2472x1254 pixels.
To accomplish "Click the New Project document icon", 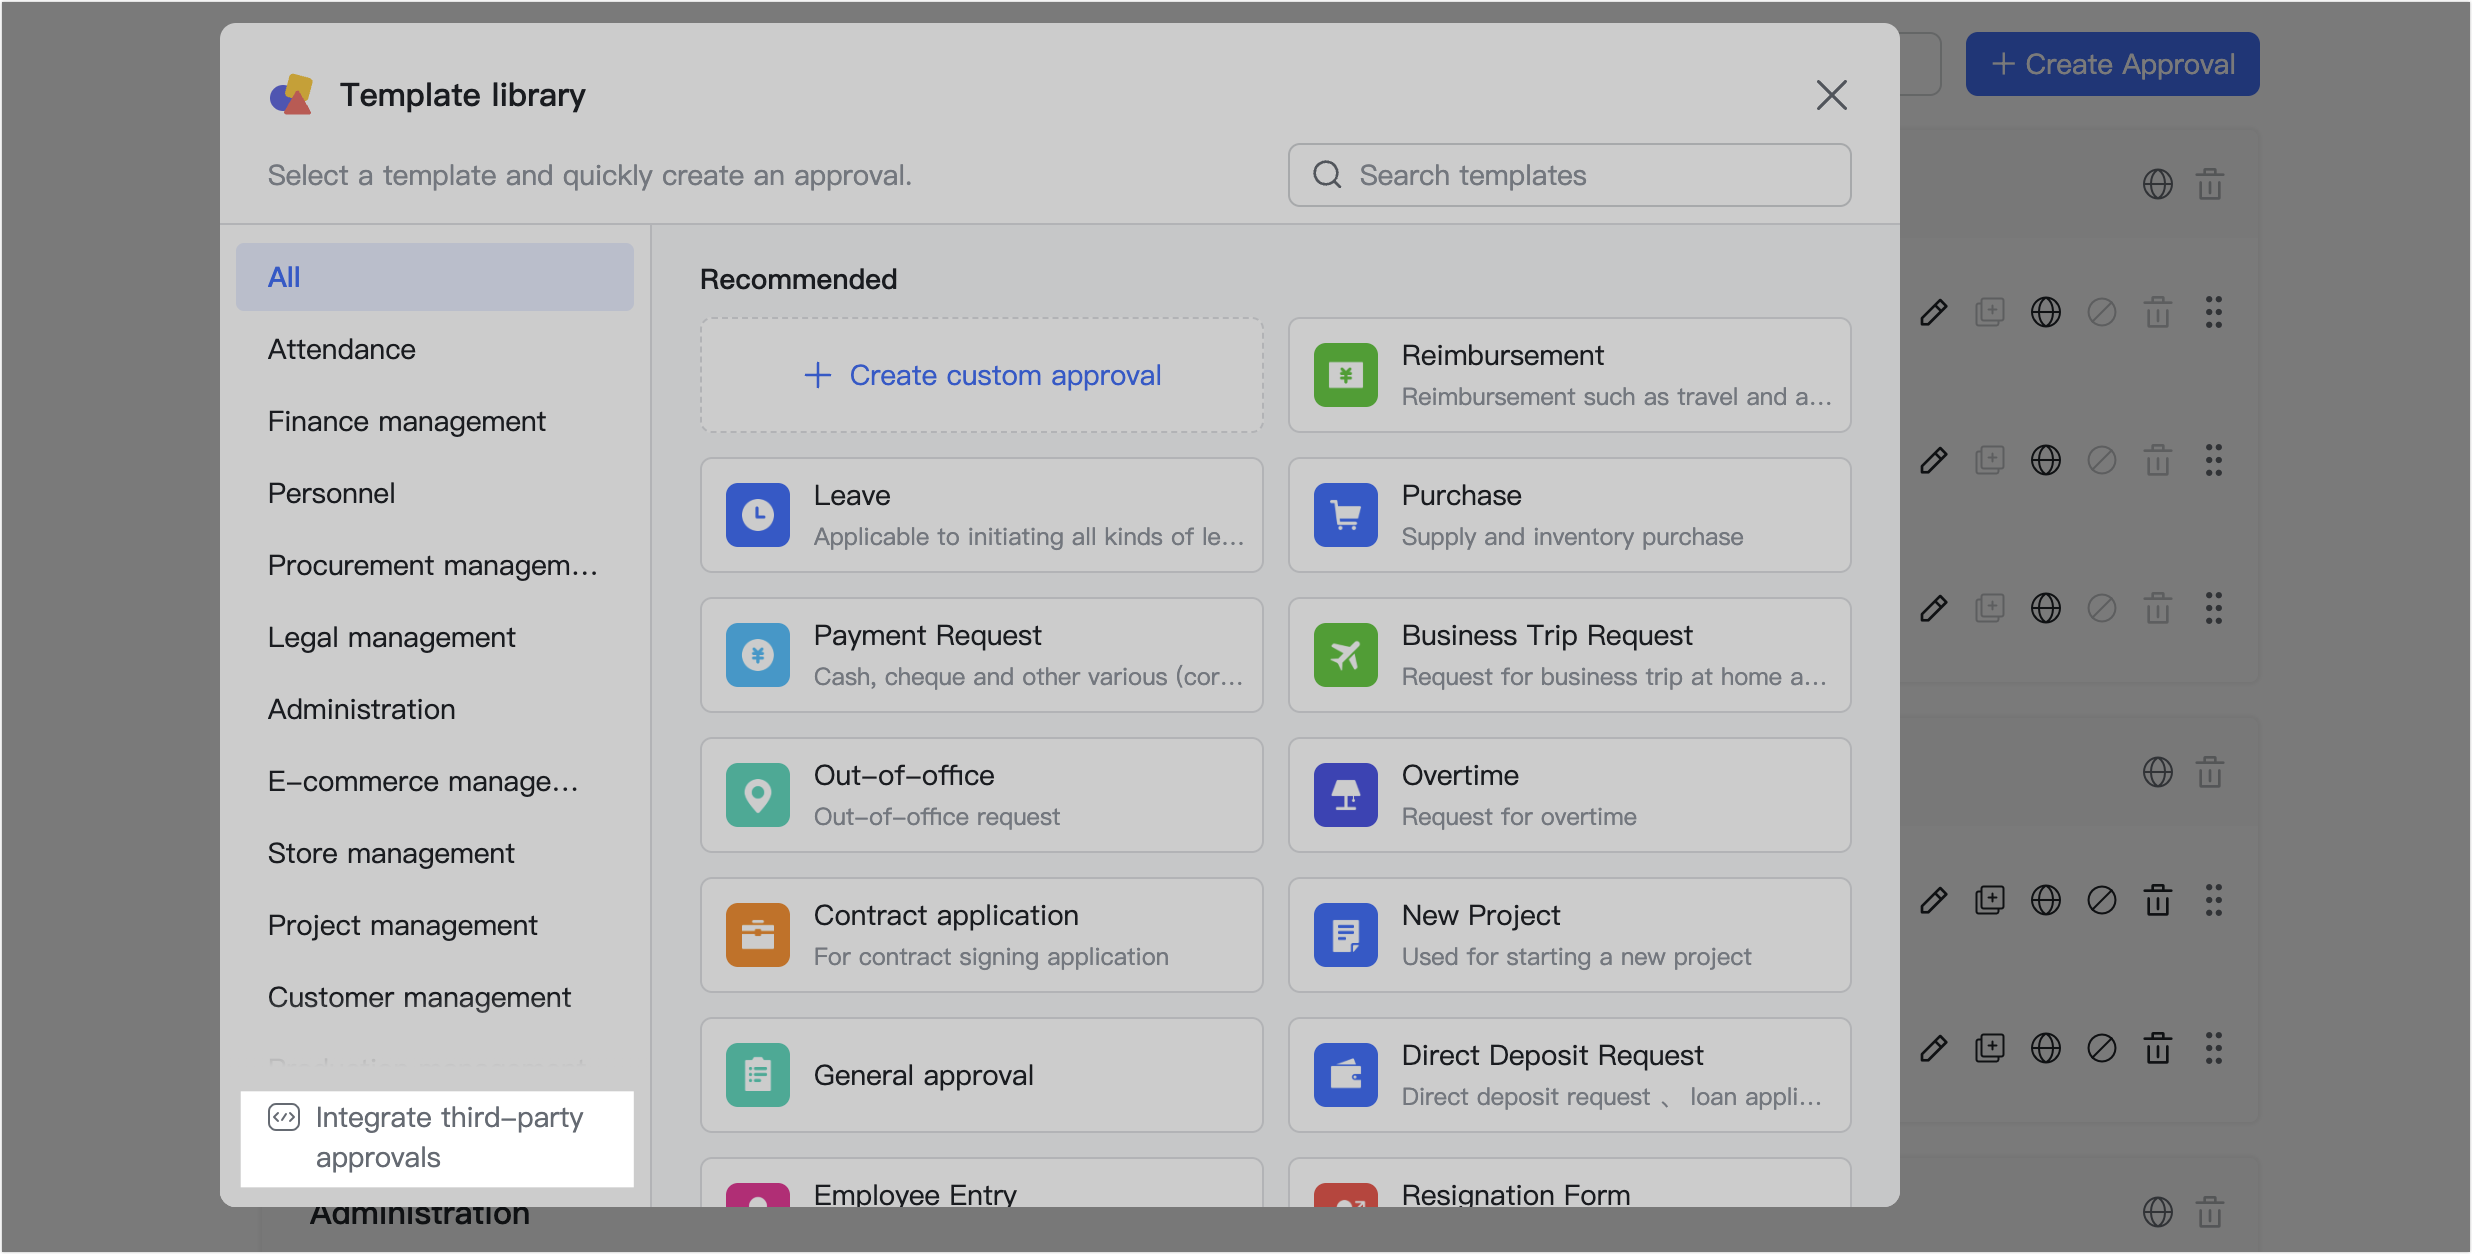I will (1345, 935).
